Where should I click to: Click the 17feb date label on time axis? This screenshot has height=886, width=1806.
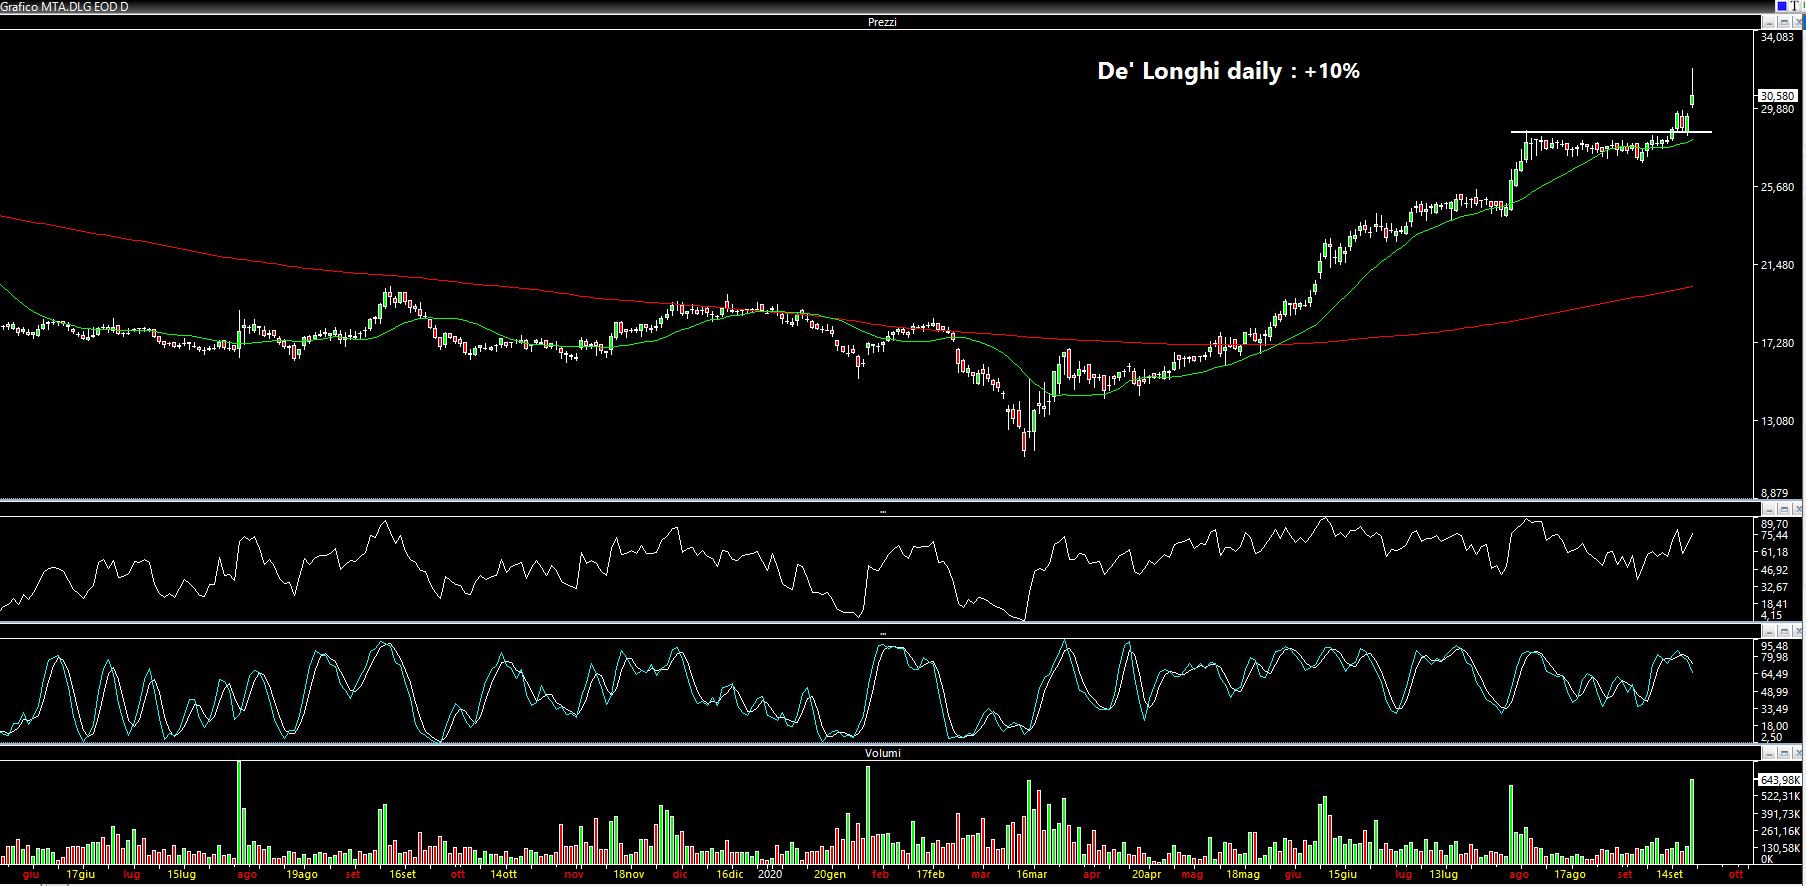point(929,874)
